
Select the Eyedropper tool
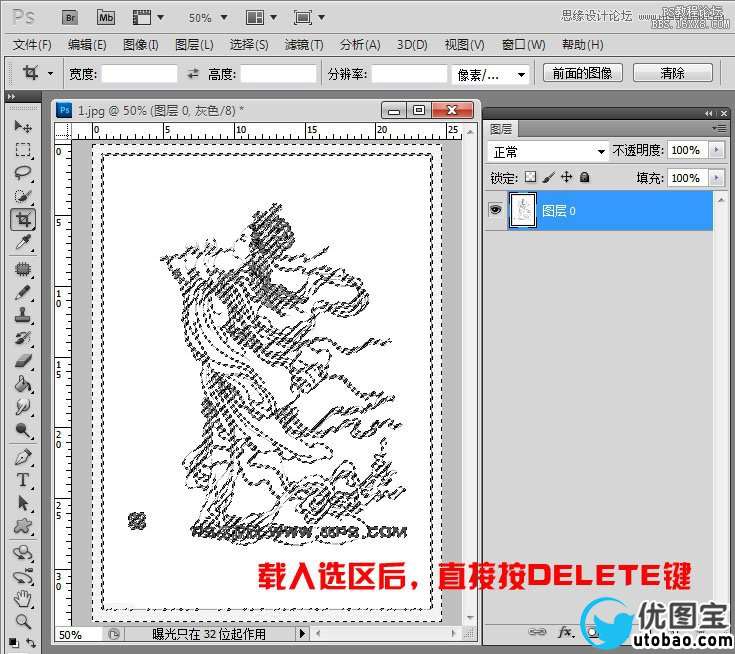[22, 242]
